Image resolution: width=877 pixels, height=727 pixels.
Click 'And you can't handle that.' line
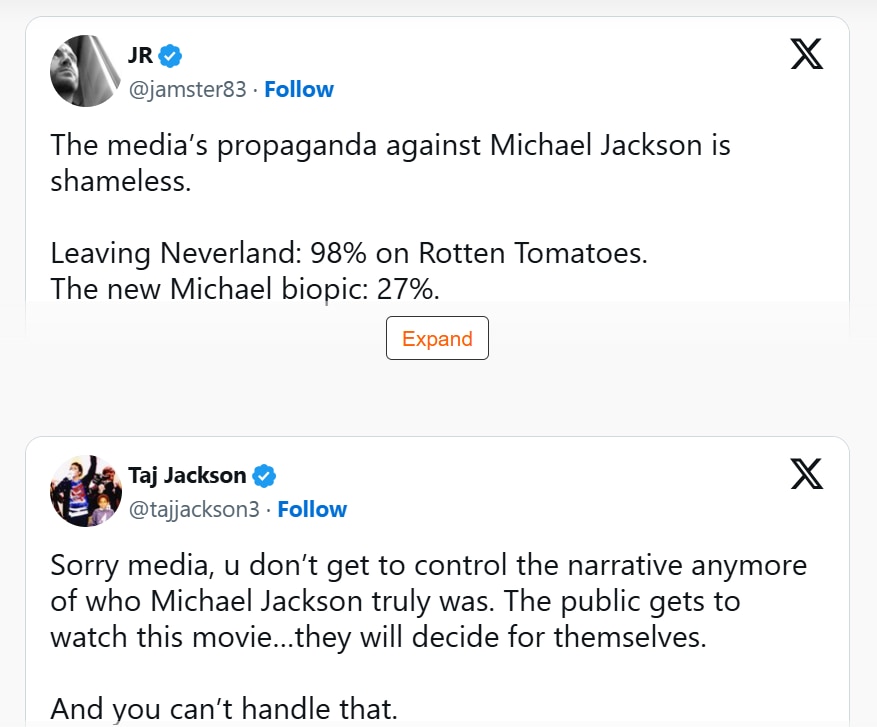pyautogui.click(x=224, y=709)
